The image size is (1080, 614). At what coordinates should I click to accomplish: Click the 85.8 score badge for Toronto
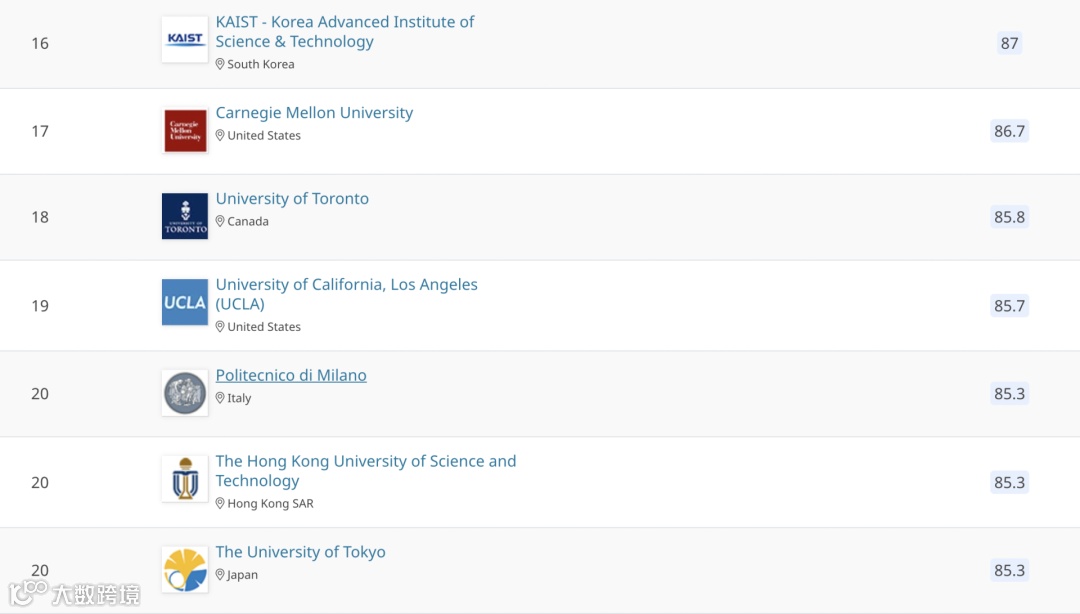tap(1009, 217)
